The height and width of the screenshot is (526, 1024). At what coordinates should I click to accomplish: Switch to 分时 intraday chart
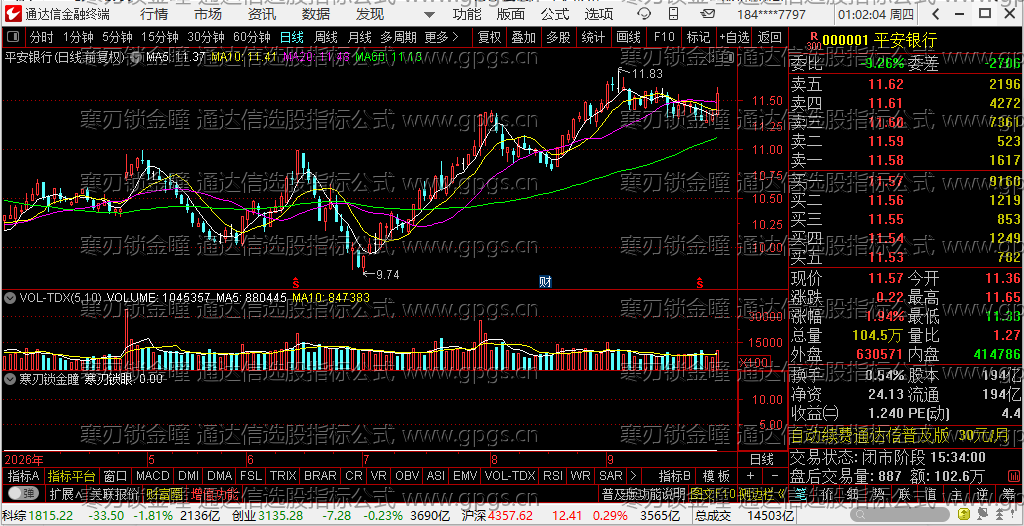point(42,37)
